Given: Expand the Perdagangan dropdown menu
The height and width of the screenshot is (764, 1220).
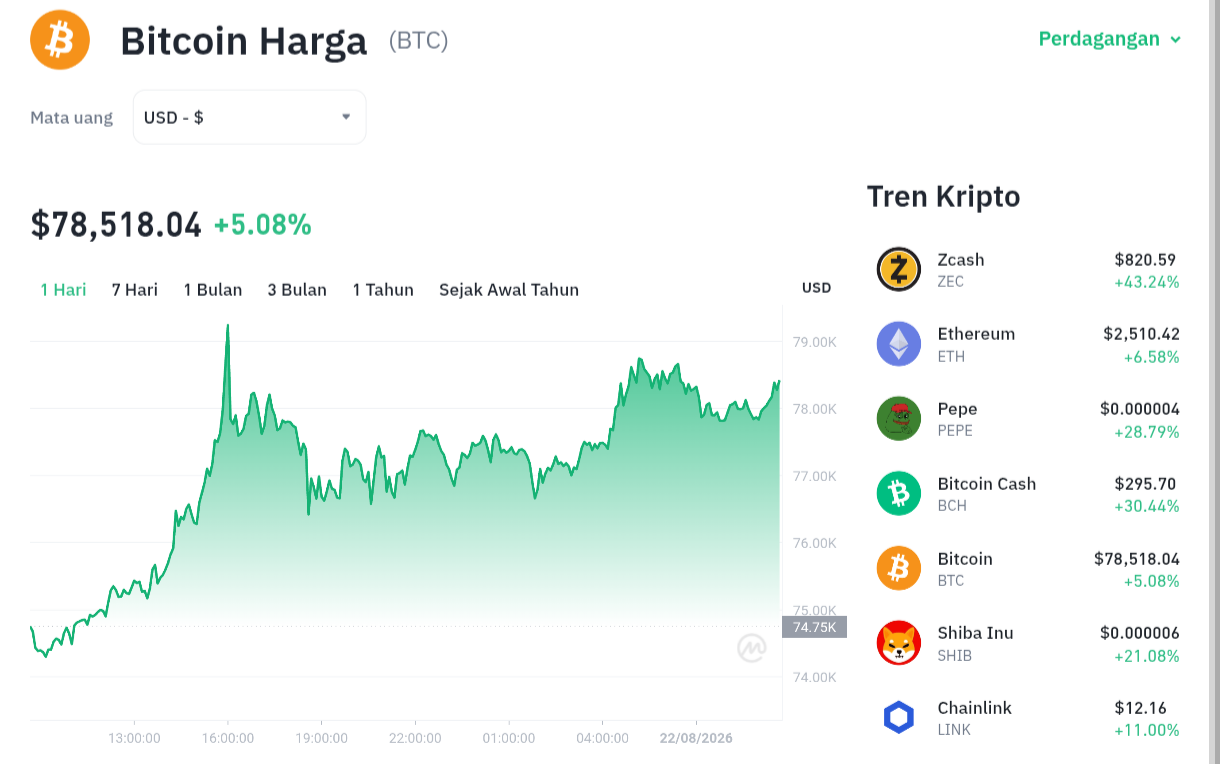Looking at the screenshot, I should coord(1110,39).
